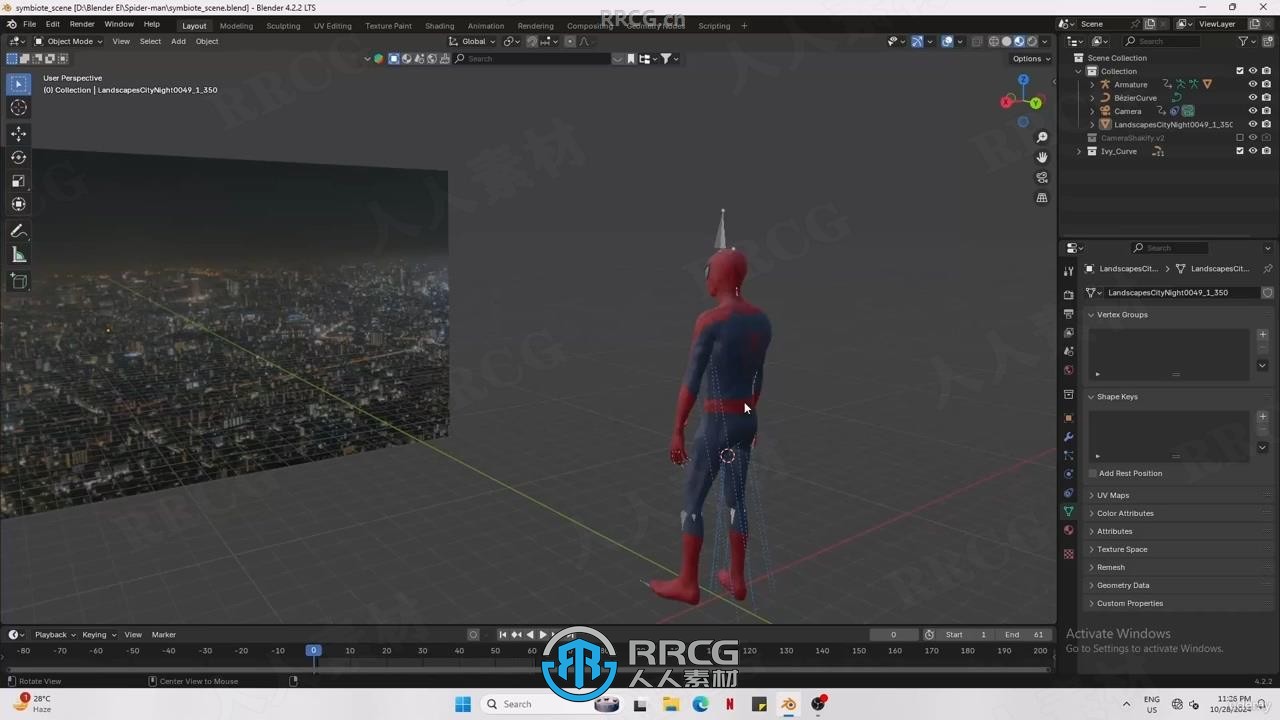This screenshot has width=1280, height=720.
Task: Uncheck the Collection exclude checkbox
Action: tap(1240, 71)
